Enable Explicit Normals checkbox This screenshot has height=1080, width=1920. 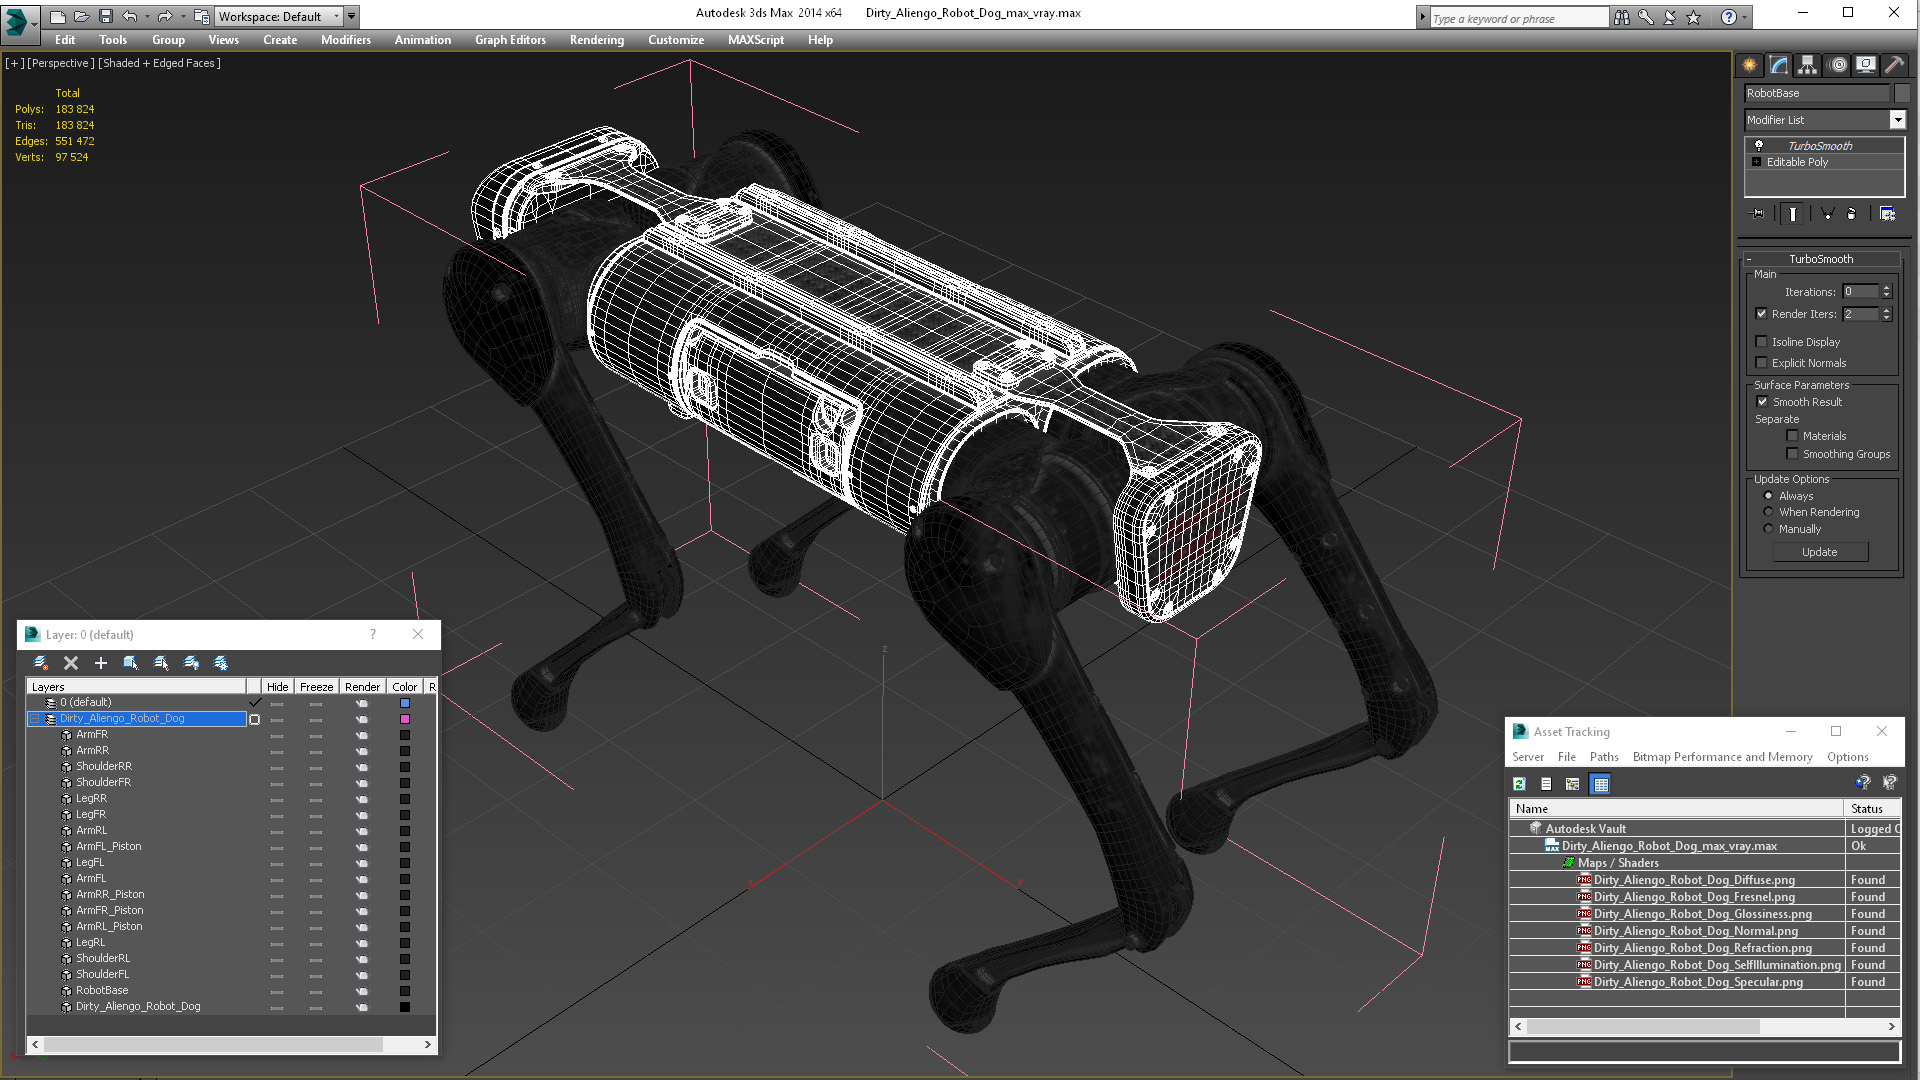[x=1762, y=363]
